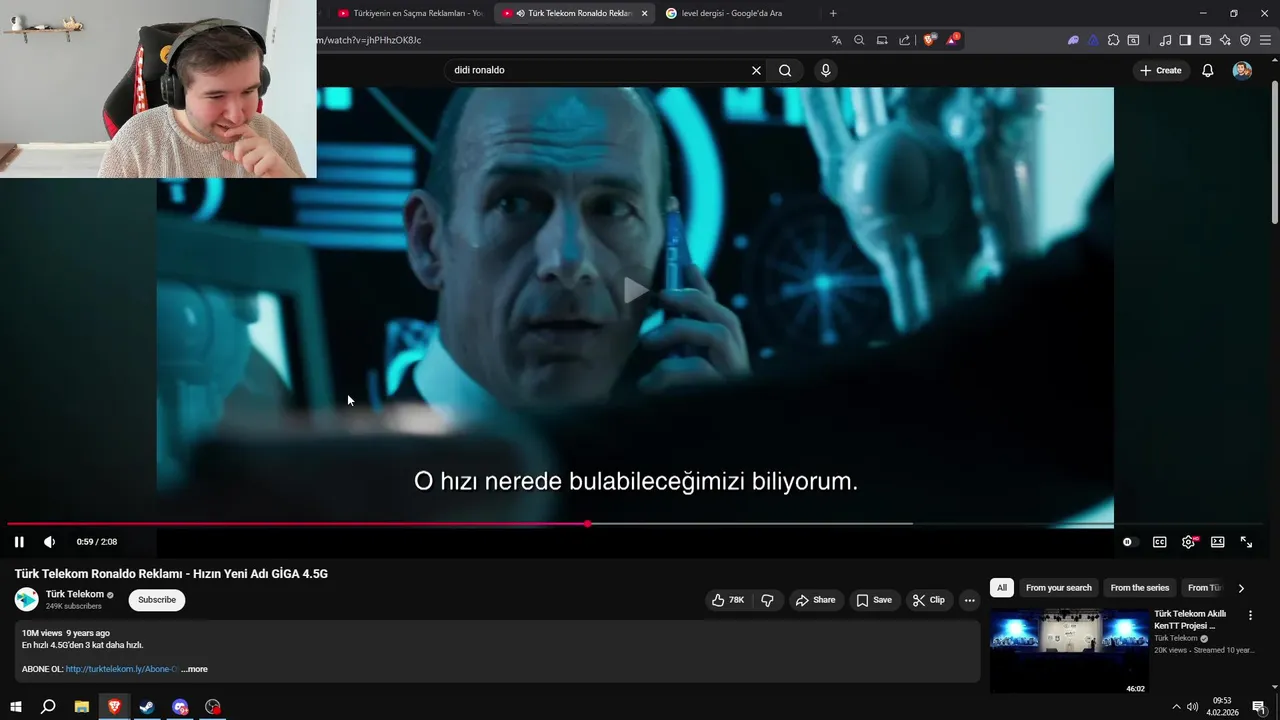Open the system volume tray icon
Viewport: 1280px width, 720px height.
1192,707
